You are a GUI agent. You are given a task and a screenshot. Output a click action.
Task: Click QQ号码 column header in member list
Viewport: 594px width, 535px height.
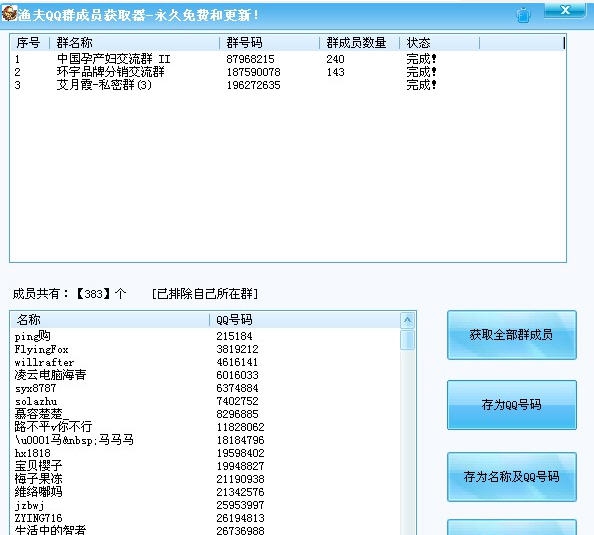305,320
